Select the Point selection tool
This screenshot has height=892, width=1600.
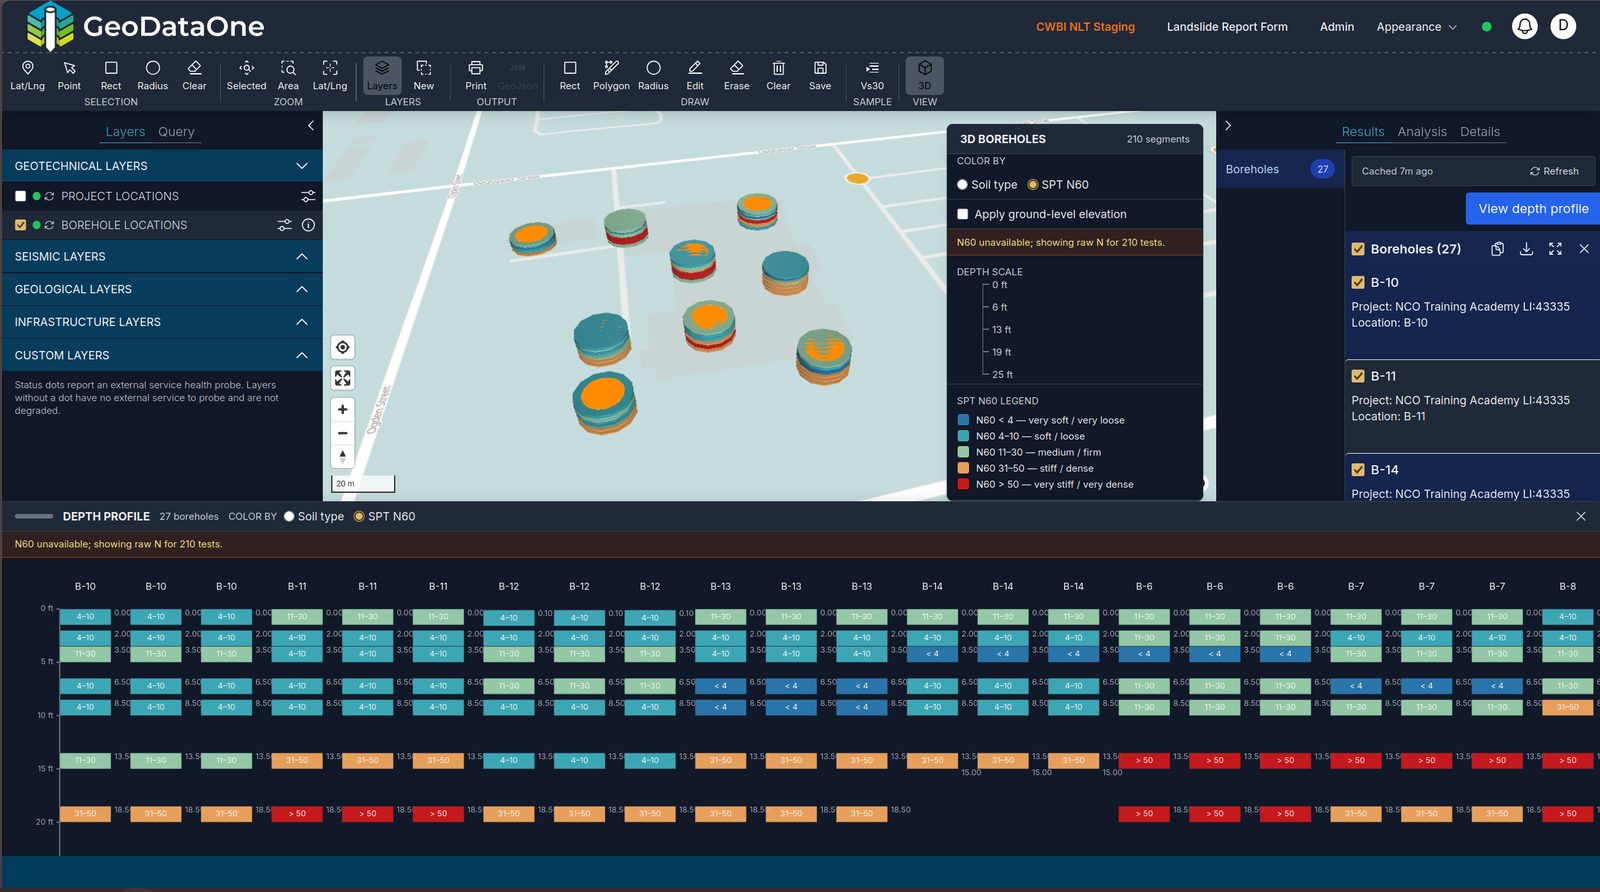coord(69,75)
